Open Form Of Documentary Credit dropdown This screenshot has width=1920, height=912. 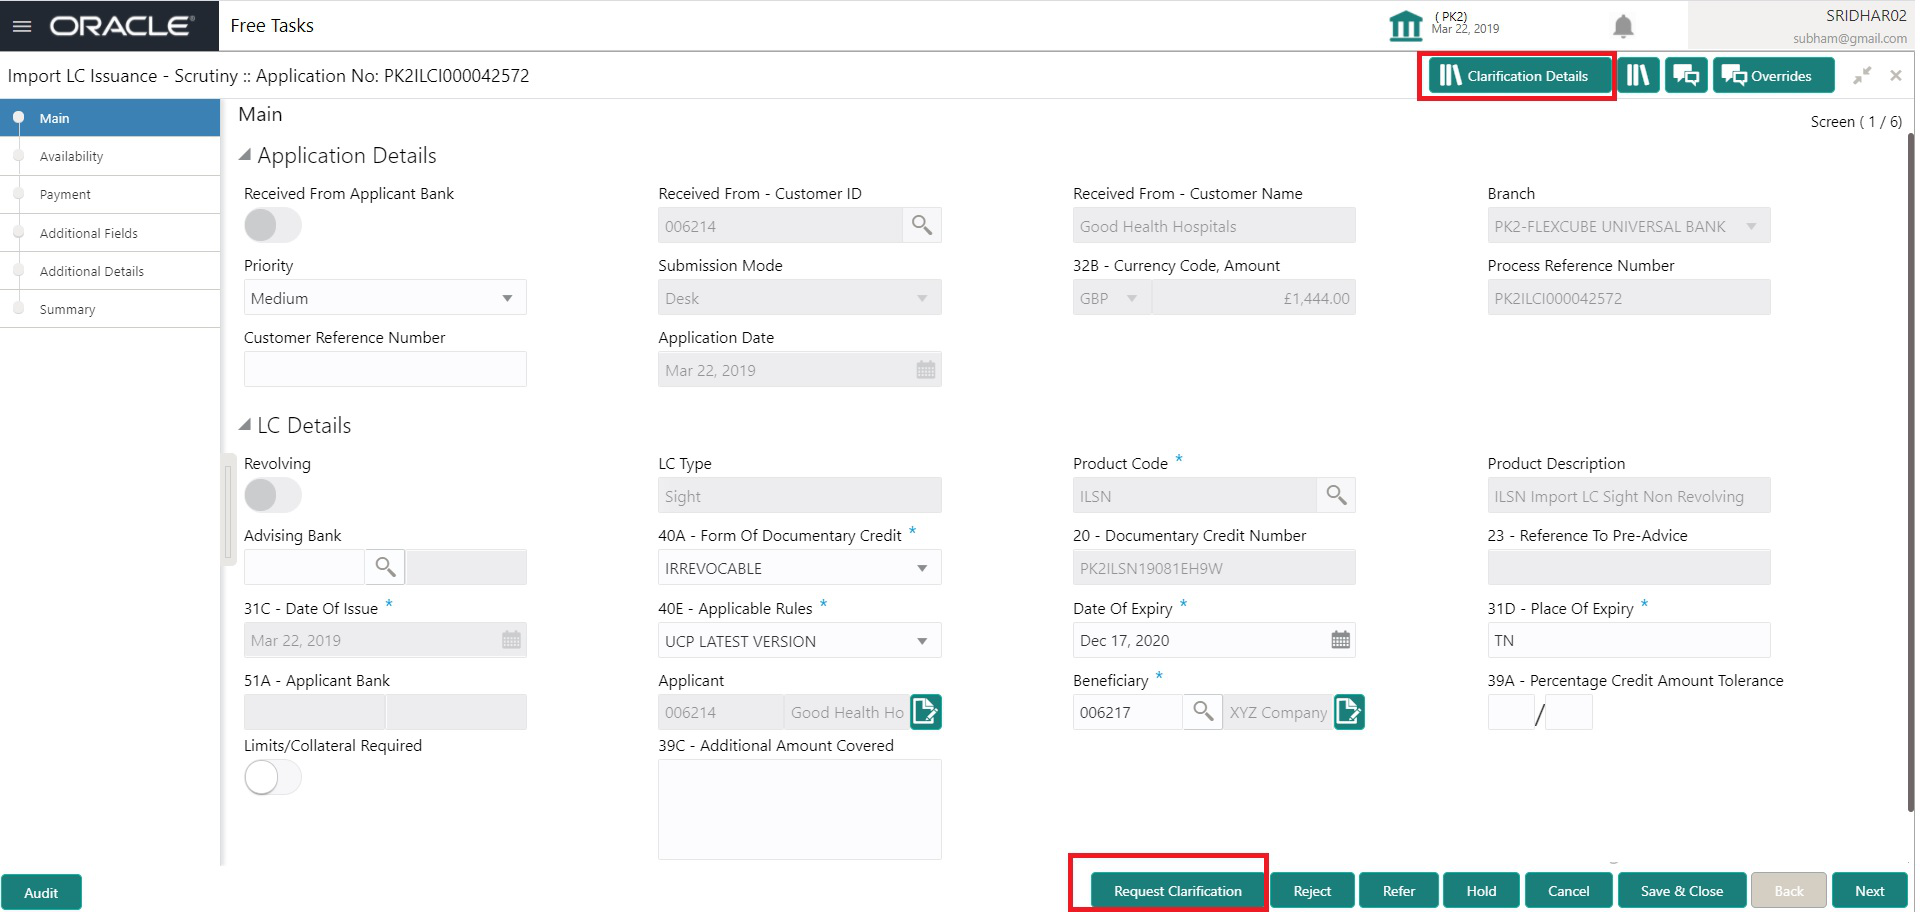tap(799, 568)
